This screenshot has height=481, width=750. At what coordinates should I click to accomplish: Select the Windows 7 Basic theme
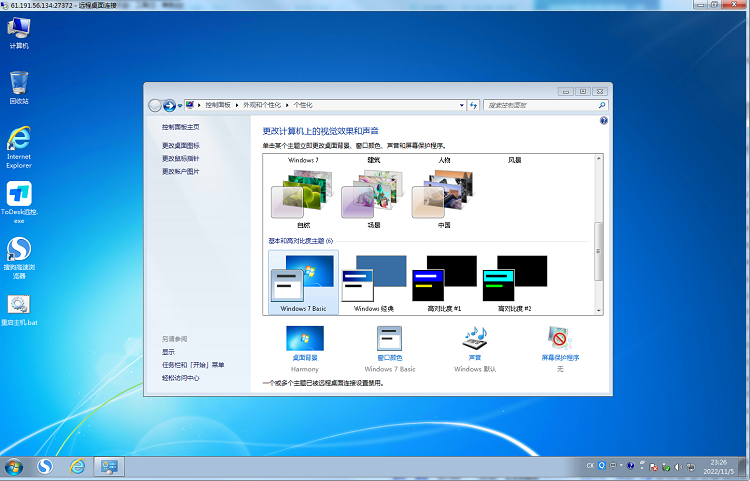(304, 281)
